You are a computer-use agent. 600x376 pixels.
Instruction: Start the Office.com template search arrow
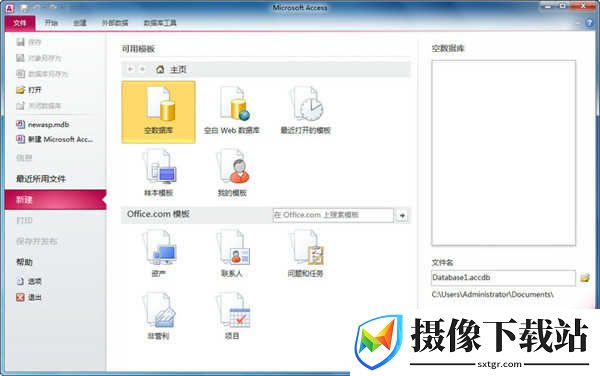tap(402, 215)
